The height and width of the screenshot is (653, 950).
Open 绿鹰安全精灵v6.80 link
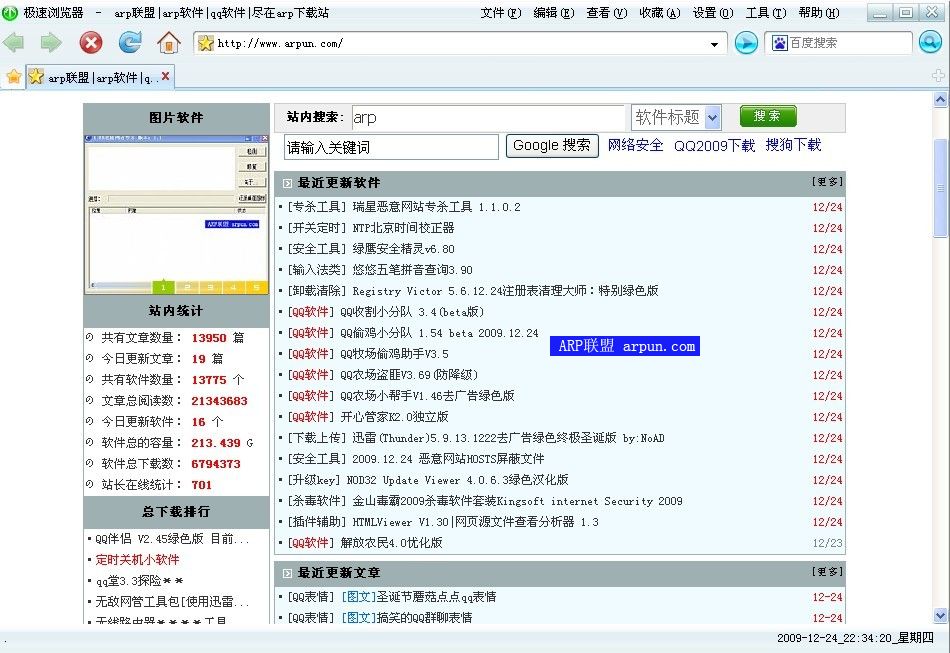click(x=404, y=249)
